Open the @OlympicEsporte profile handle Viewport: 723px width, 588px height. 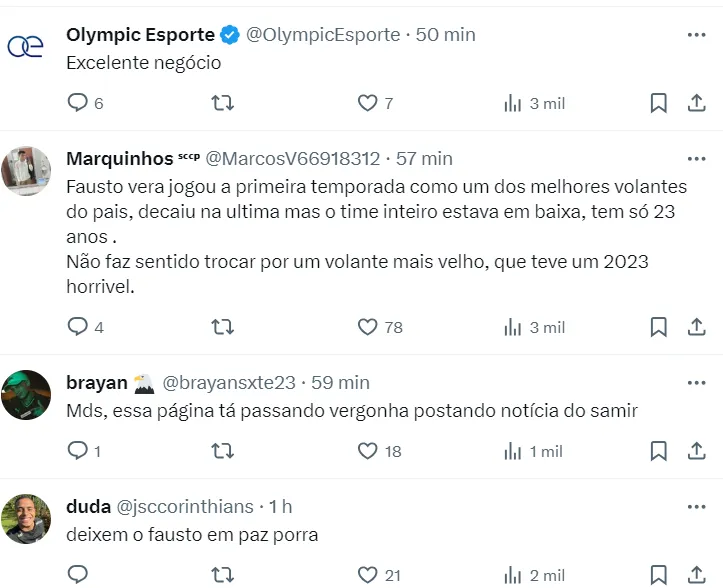(x=323, y=35)
